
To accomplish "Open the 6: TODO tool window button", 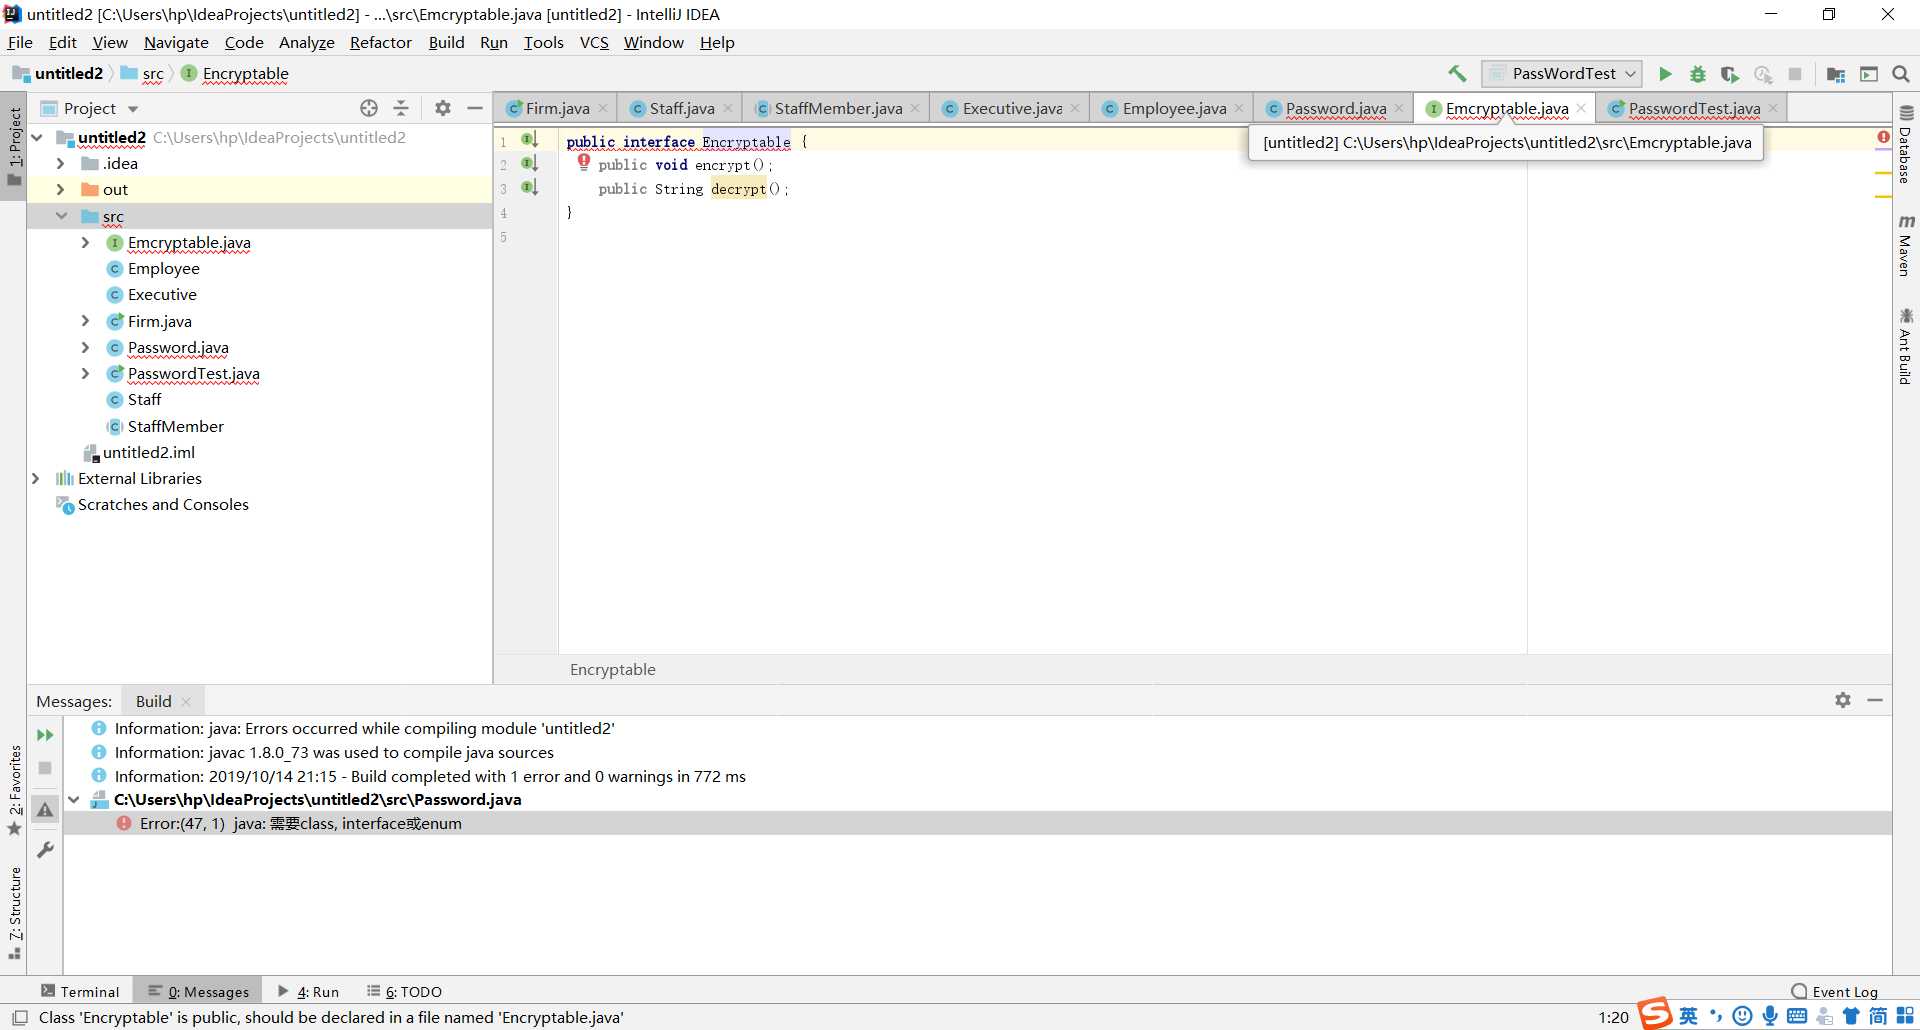I will 405,991.
